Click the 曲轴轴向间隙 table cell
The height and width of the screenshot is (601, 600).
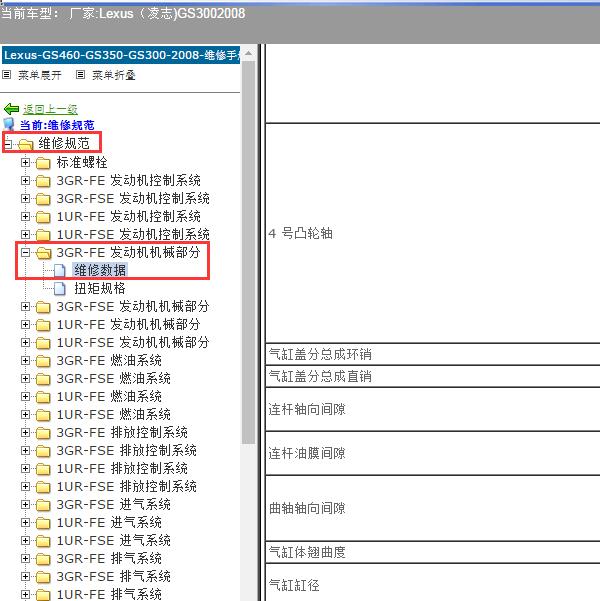pyautogui.click(x=432, y=508)
